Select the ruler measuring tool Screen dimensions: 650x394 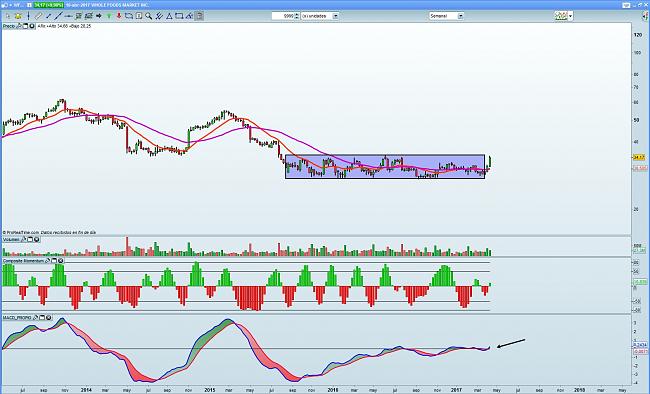coord(38,16)
